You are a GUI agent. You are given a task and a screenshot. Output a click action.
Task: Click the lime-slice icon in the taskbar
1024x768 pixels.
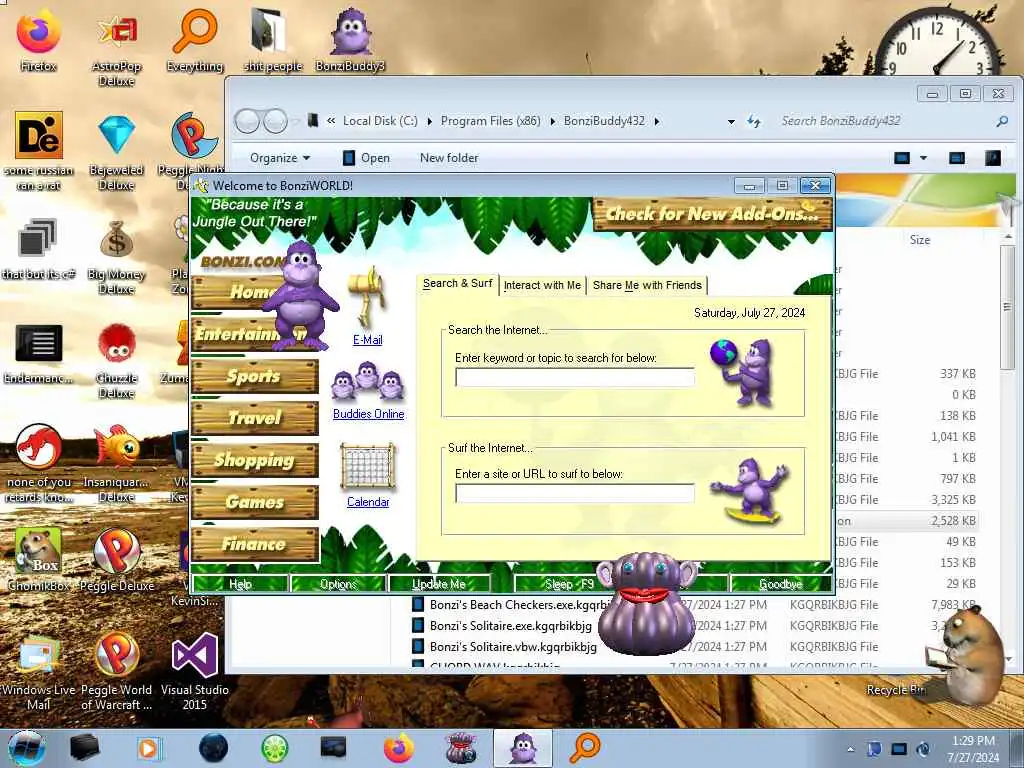274,748
